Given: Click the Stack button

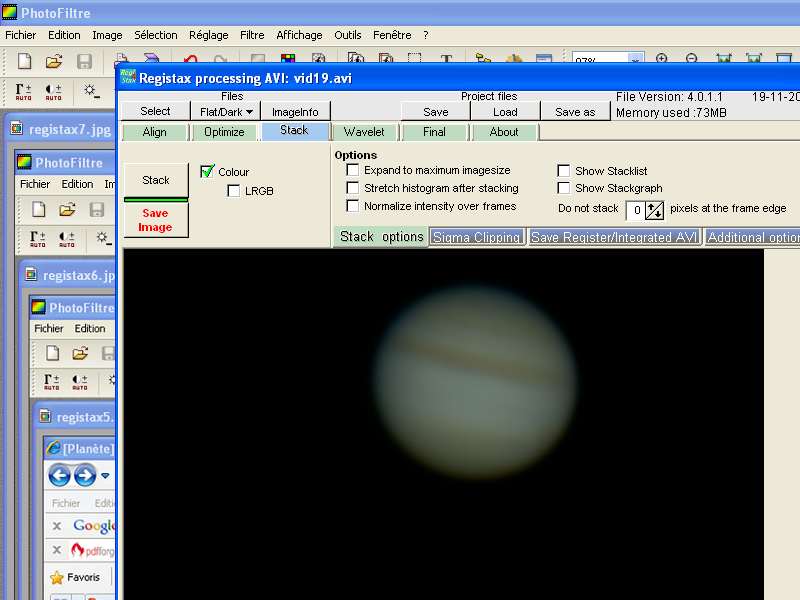Looking at the screenshot, I should point(156,180).
